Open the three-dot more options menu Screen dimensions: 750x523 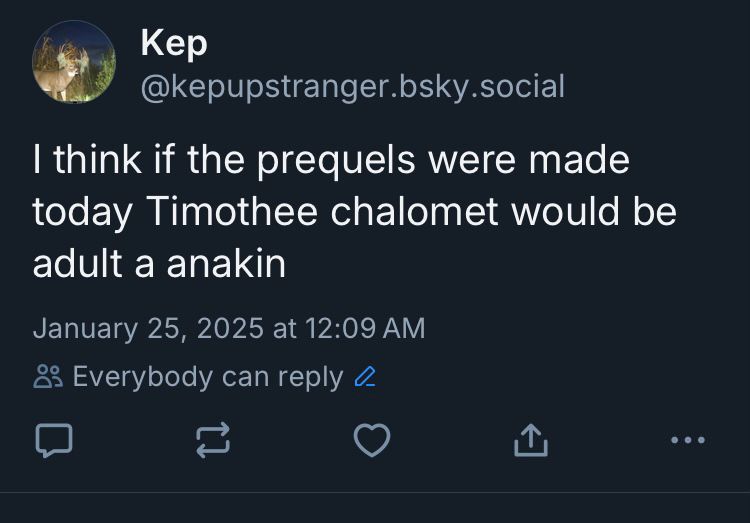(688, 439)
